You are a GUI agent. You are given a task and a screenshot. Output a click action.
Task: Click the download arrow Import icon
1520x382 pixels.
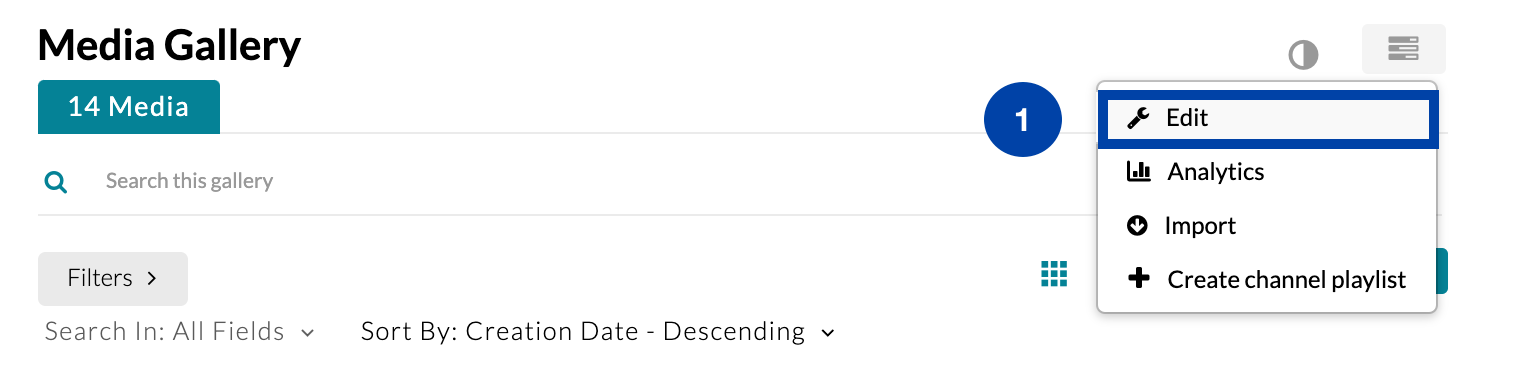click(1137, 226)
